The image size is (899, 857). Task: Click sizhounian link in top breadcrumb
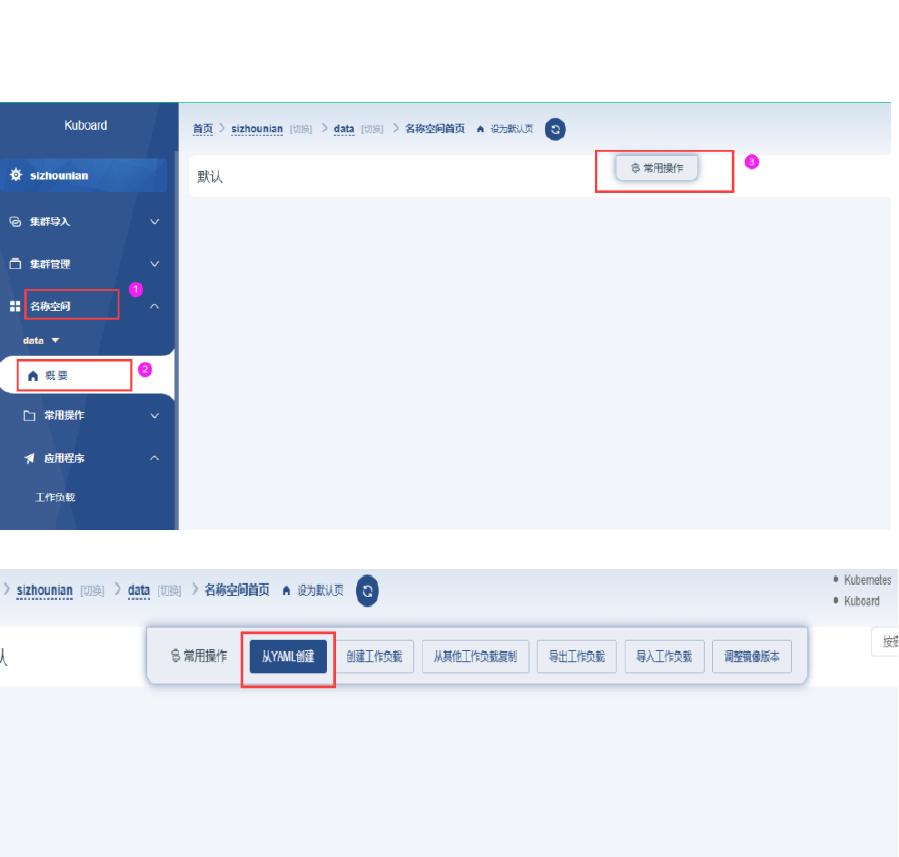(257, 128)
